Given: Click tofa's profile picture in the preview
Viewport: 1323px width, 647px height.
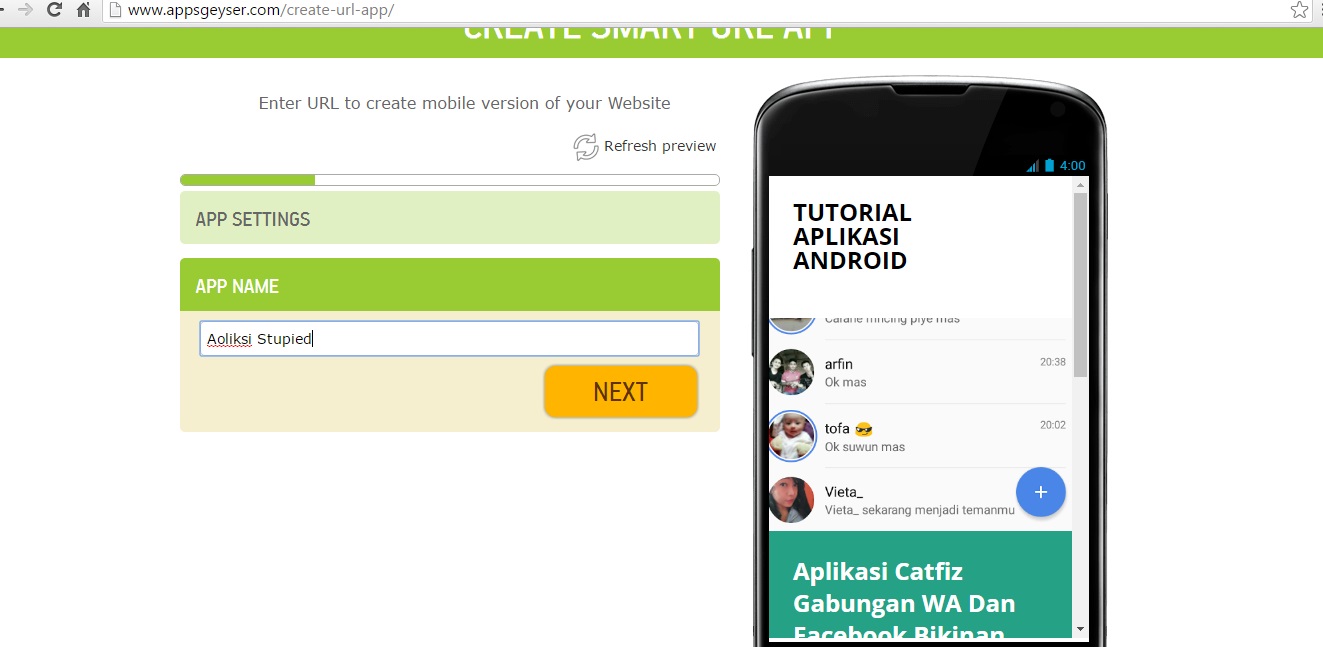Looking at the screenshot, I should tap(791, 437).
